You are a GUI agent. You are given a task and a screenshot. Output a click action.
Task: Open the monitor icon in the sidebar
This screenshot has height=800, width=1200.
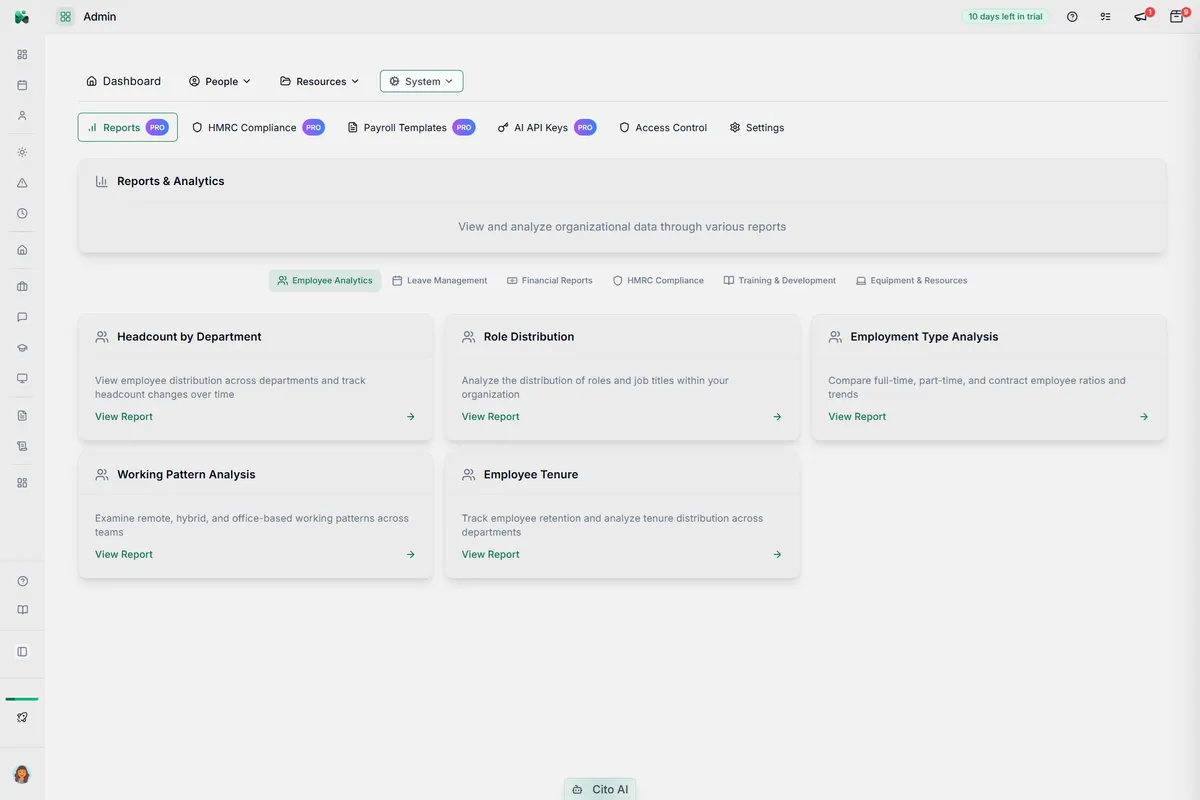pos(22,378)
